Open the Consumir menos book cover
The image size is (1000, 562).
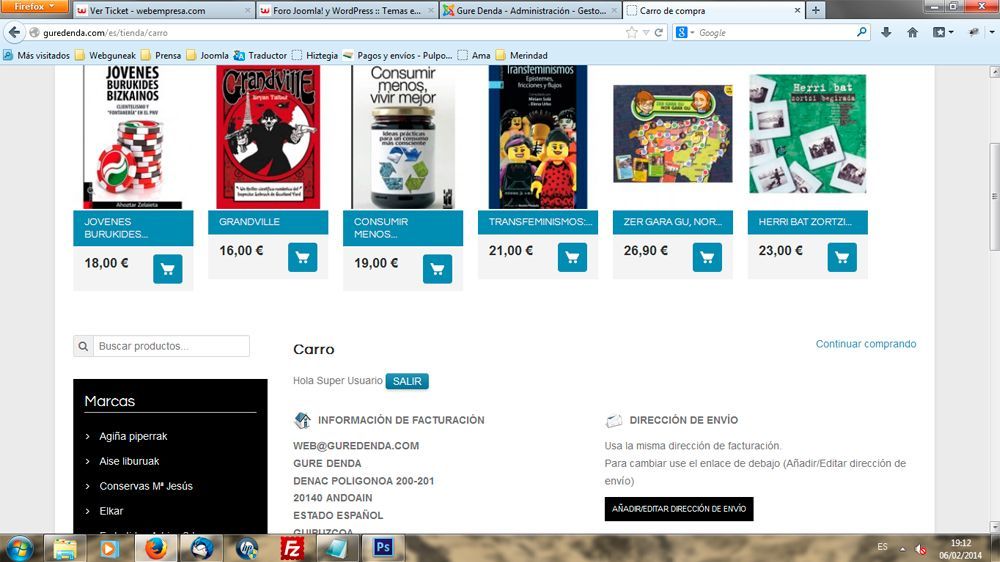point(403,137)
